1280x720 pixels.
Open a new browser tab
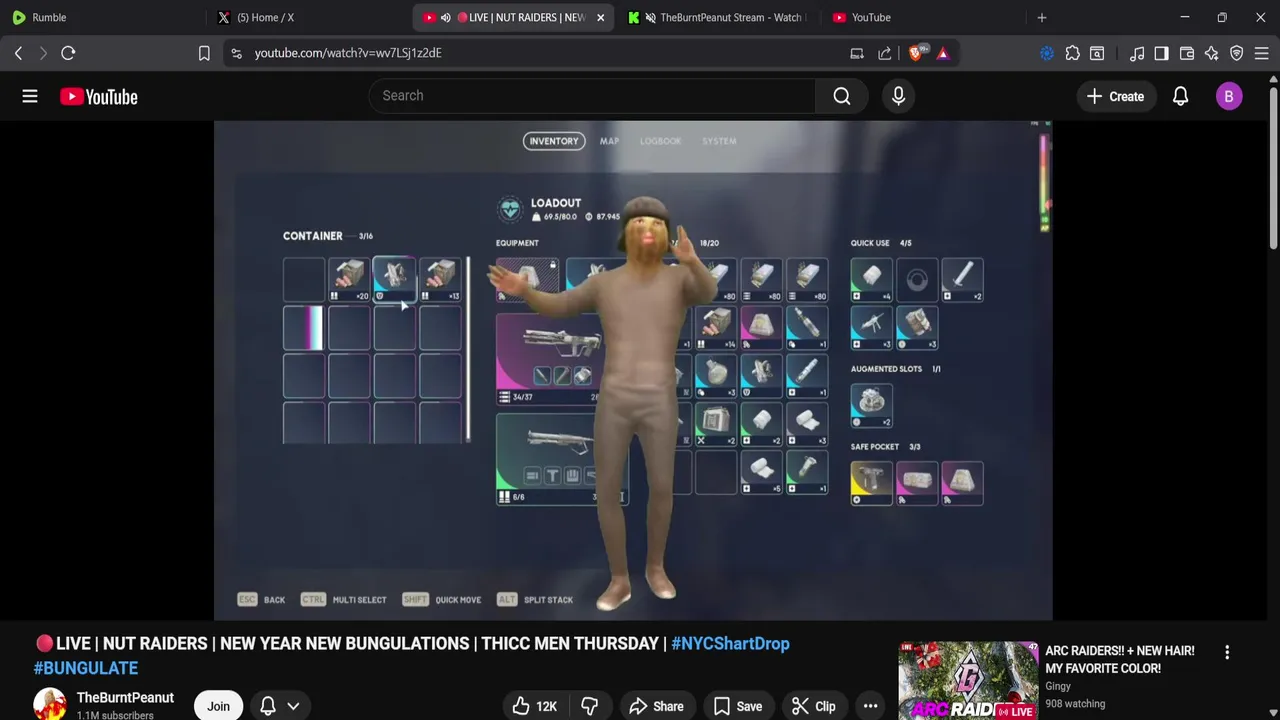pyautogui.click(x=1042, y=17)
